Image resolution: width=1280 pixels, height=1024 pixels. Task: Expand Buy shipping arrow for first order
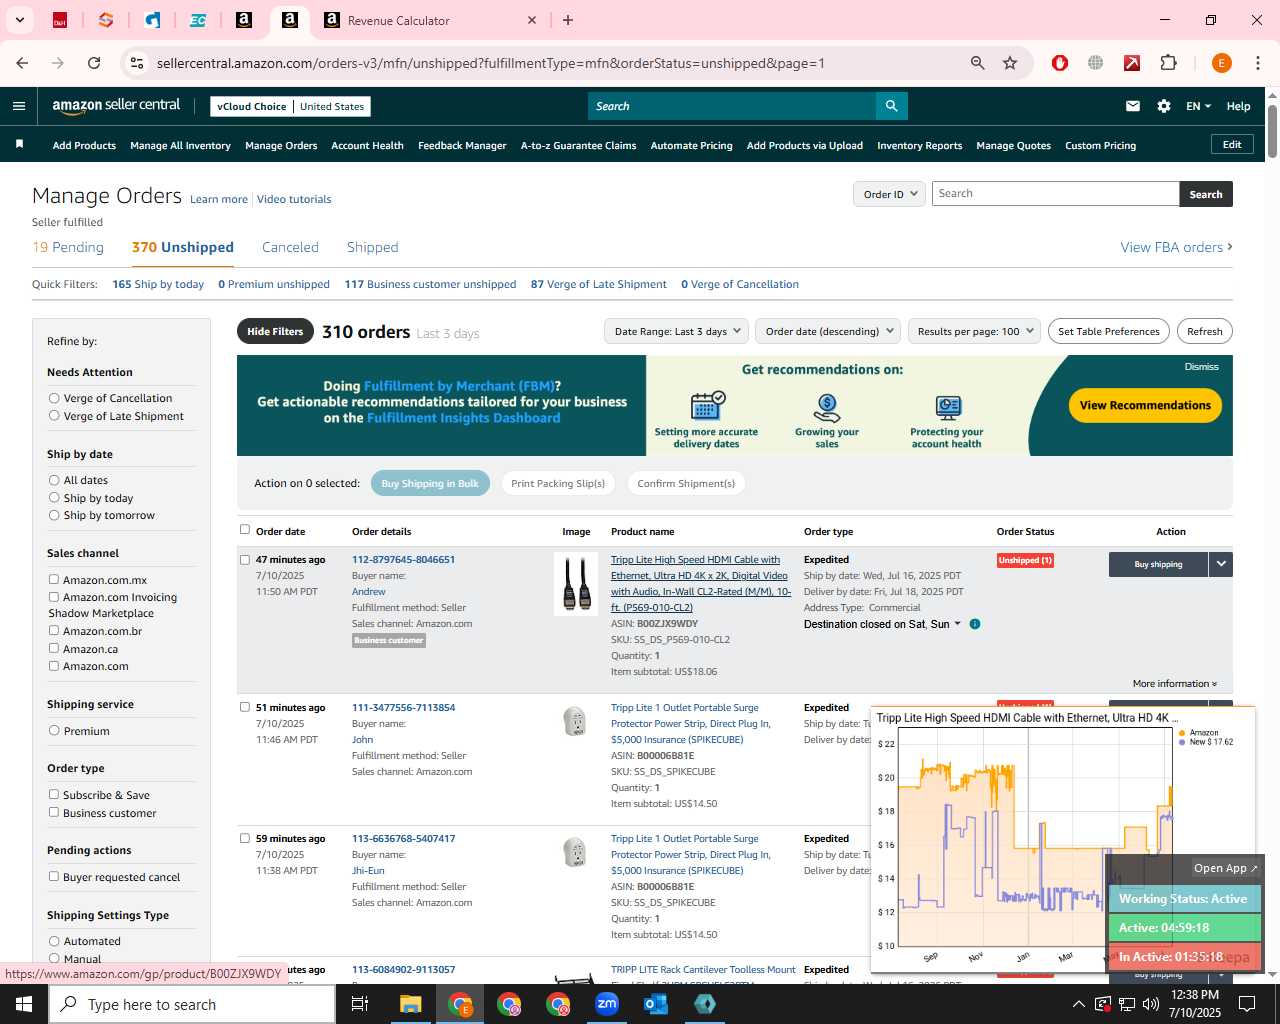point(1220,564)
